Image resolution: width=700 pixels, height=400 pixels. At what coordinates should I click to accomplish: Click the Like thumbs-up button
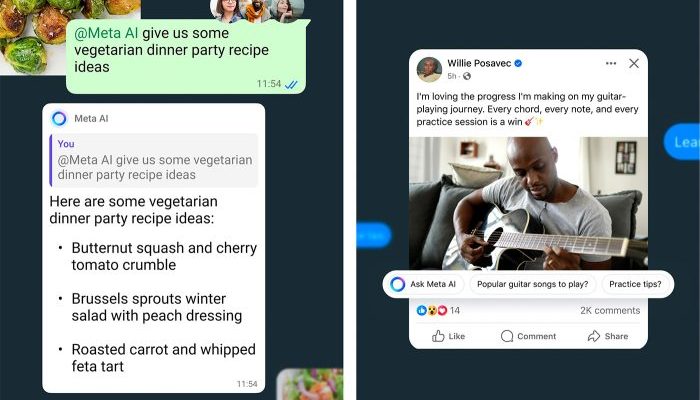click(448, 336)
